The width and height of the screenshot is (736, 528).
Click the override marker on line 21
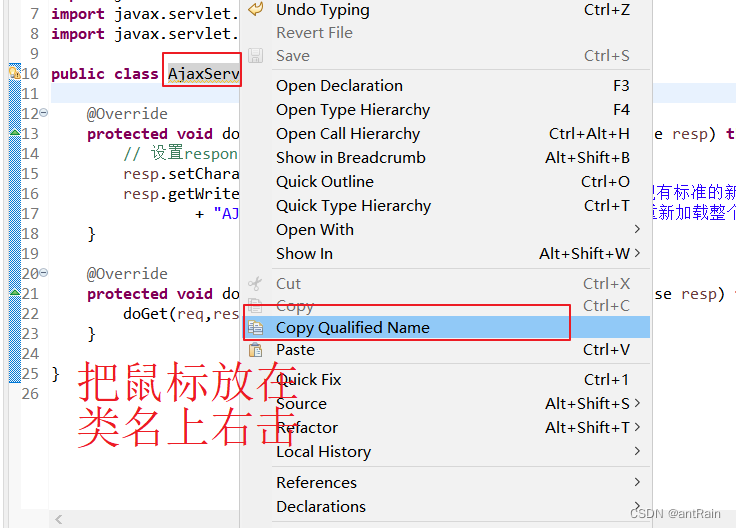[x=15, y=292]
